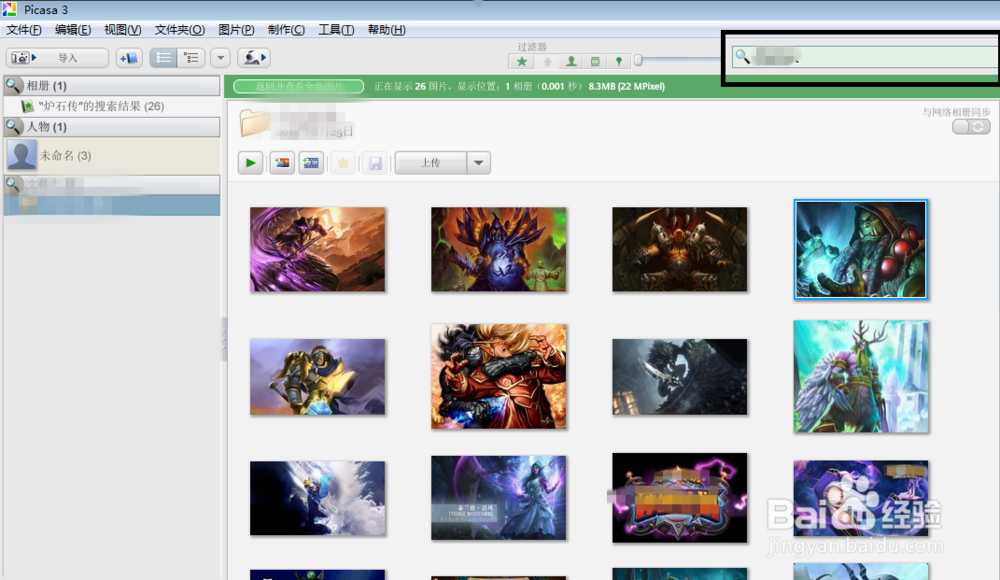Click the Upload (上传) button
This screenshot has height=580, width=1000.
(430, 163)
